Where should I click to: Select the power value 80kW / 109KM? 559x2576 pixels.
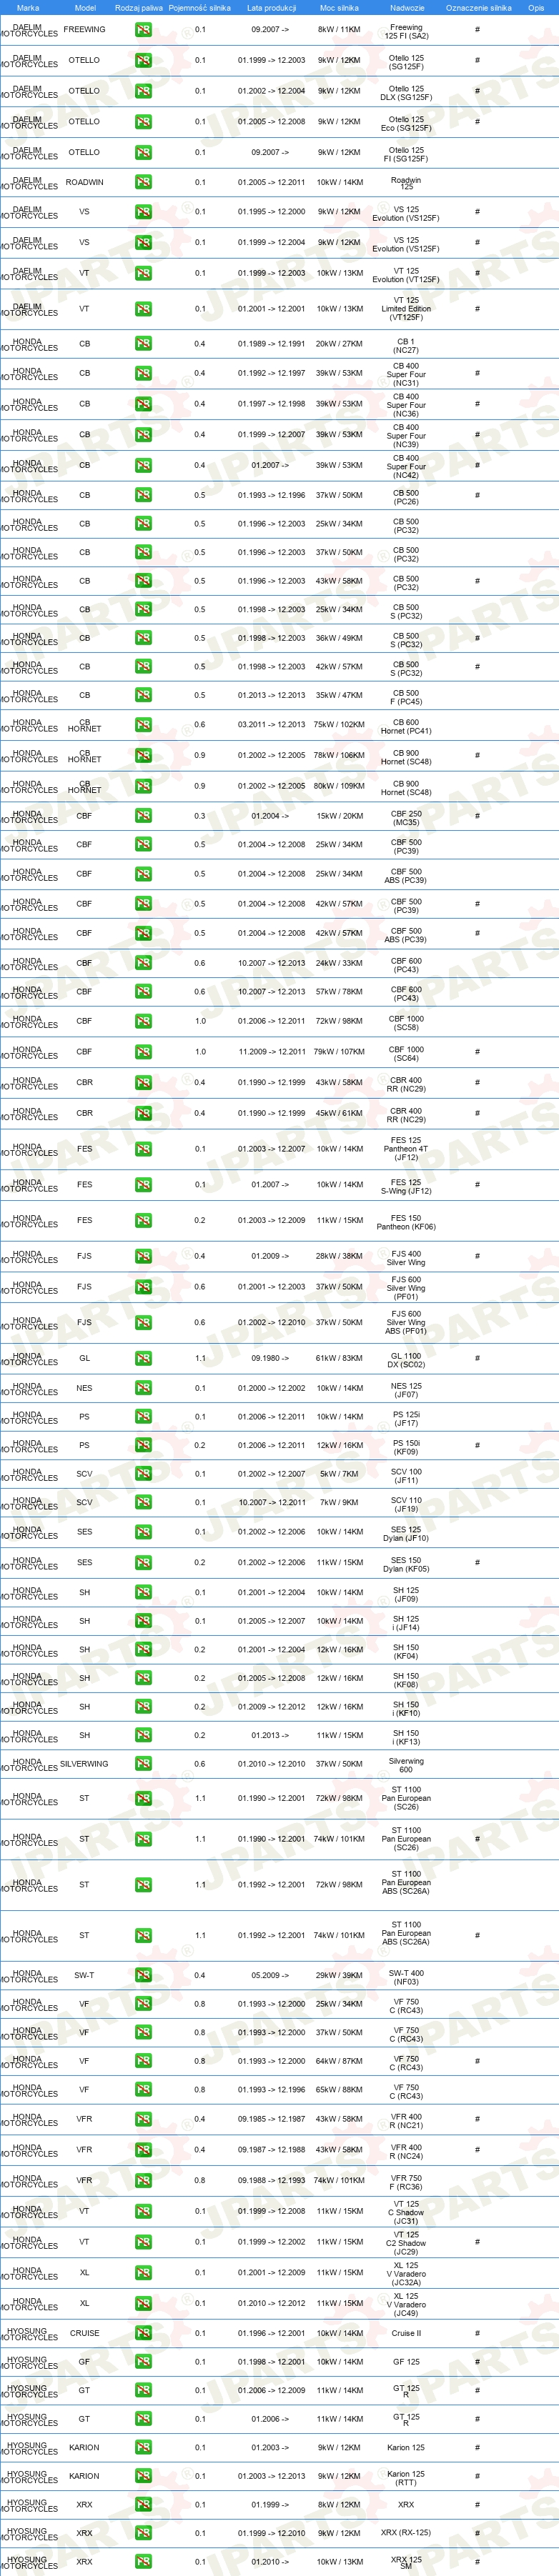click(340, 786)
